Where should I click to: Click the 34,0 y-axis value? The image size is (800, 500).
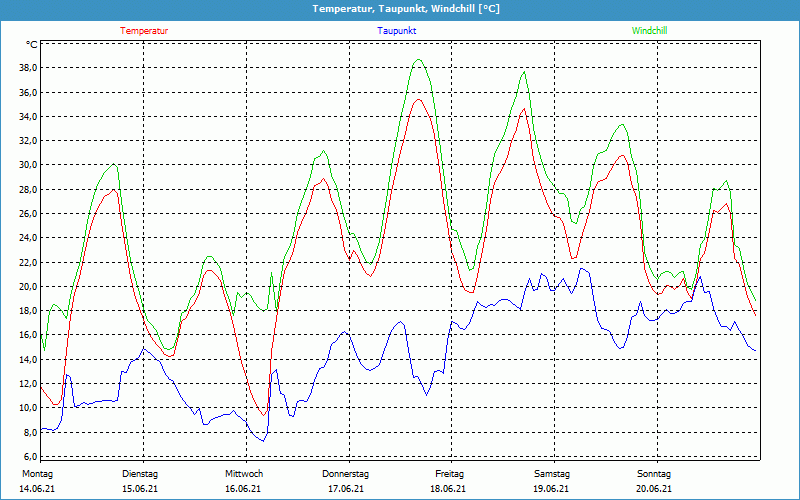28,116
